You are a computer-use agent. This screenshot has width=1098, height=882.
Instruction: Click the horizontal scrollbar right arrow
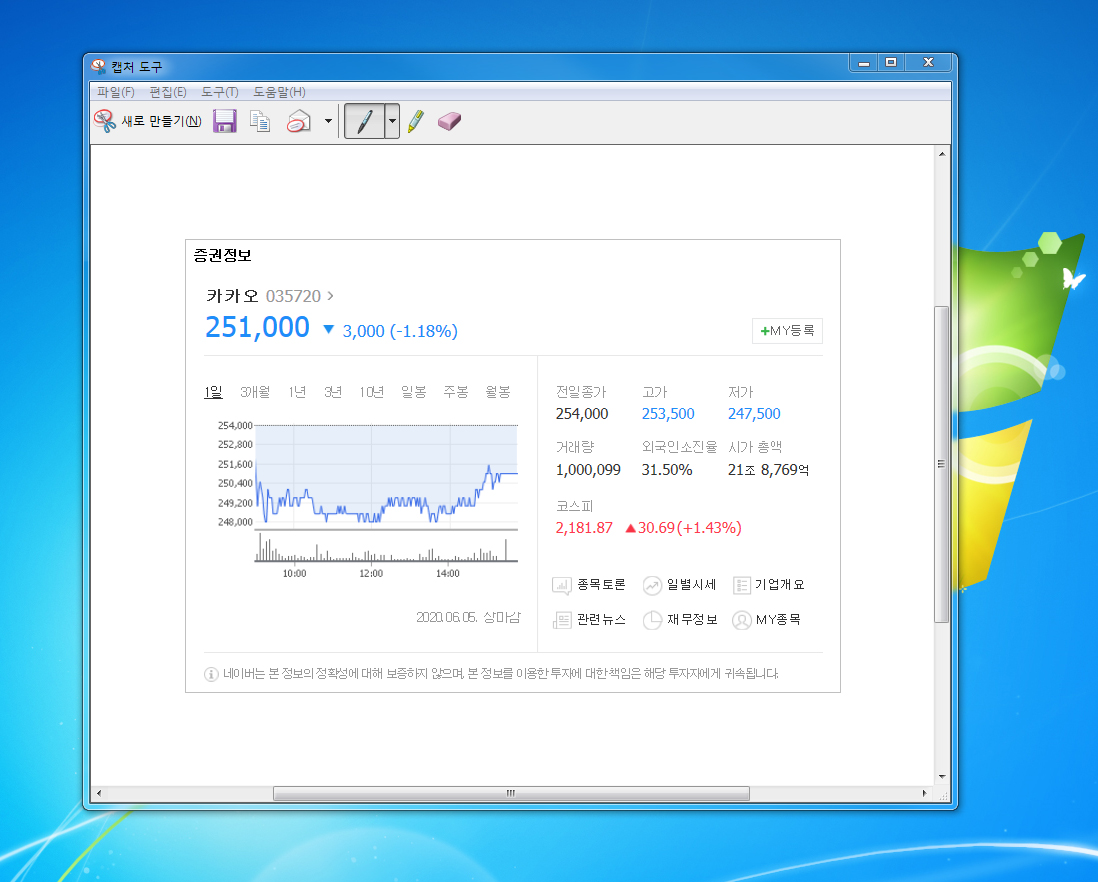pyautogui.click(x=924, y=793)
